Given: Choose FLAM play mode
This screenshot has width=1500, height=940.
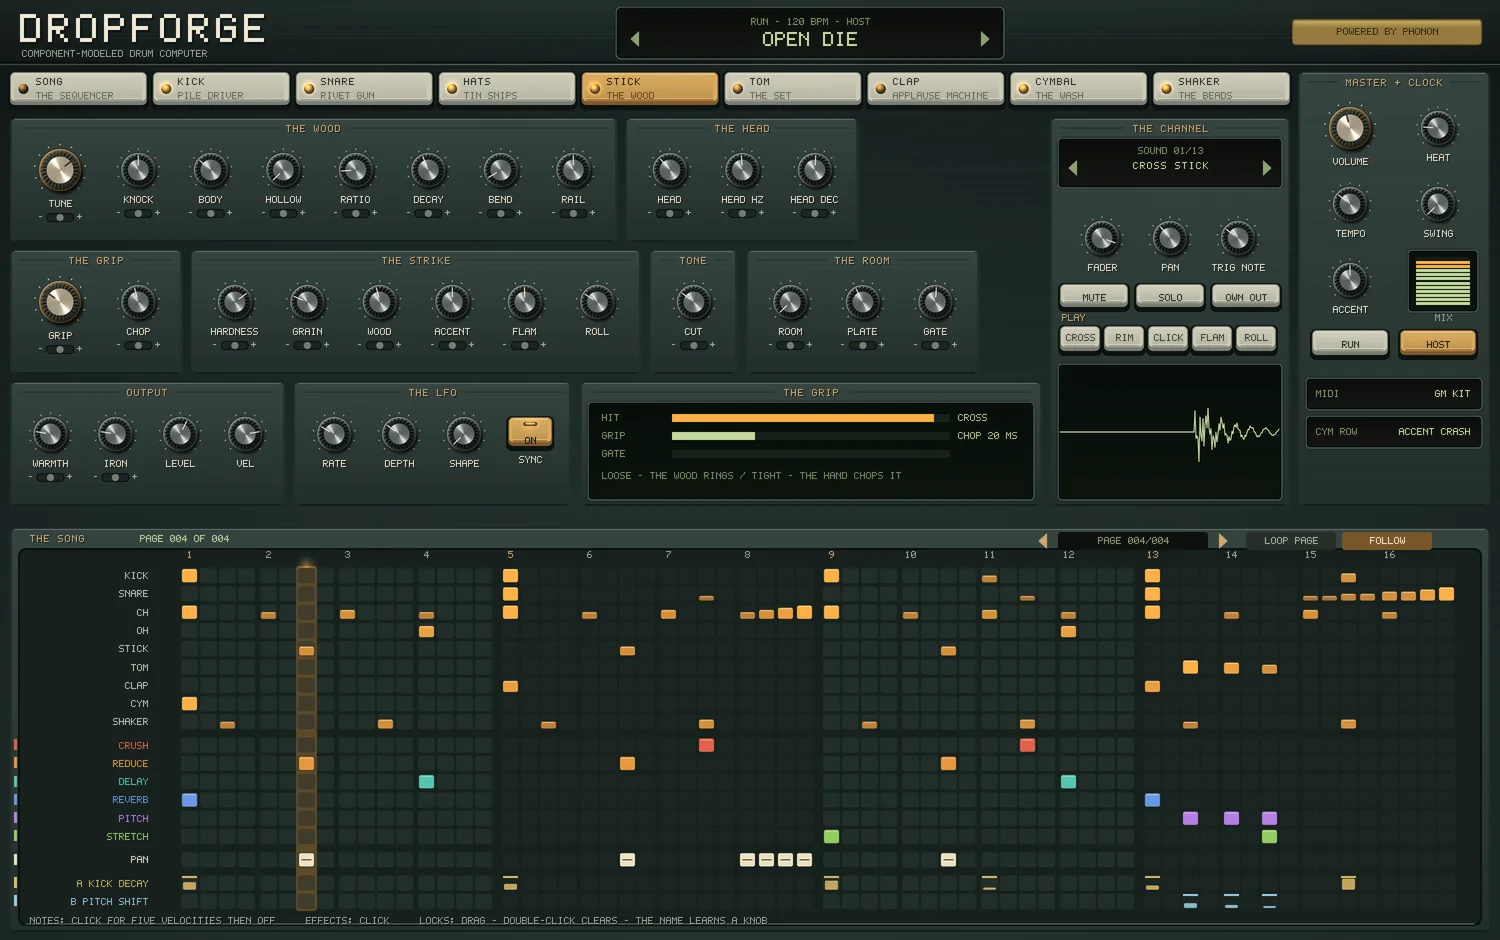Looking at the screenshot, I should [1212, 338].
